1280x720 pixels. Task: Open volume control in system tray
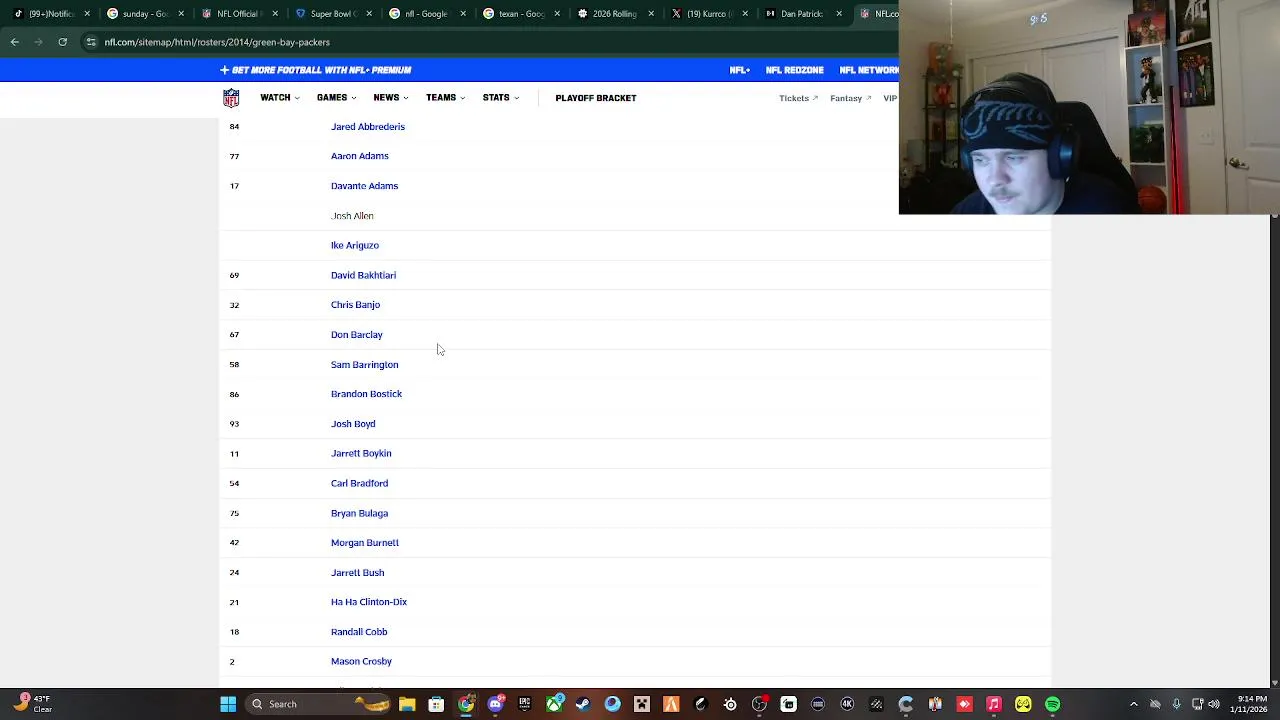[1213, 704]
